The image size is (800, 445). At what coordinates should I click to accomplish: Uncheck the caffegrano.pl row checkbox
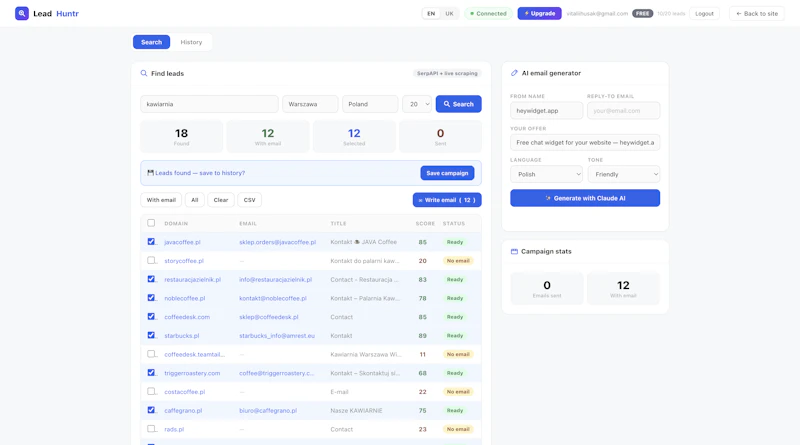(x=151, y=410)
